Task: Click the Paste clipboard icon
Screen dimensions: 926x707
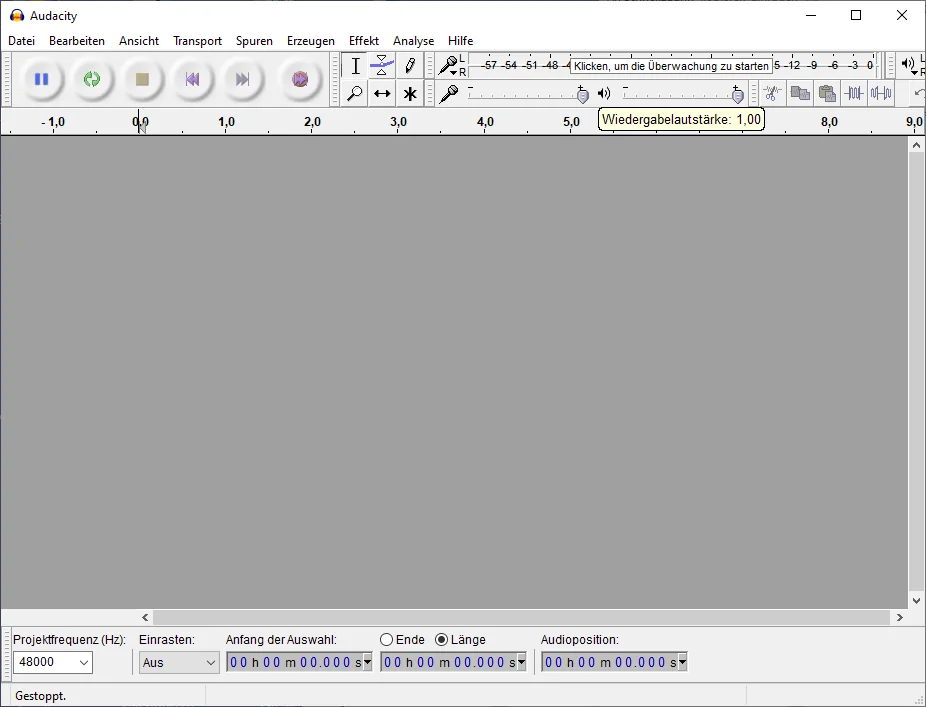Action: click(x=826, y=93)
